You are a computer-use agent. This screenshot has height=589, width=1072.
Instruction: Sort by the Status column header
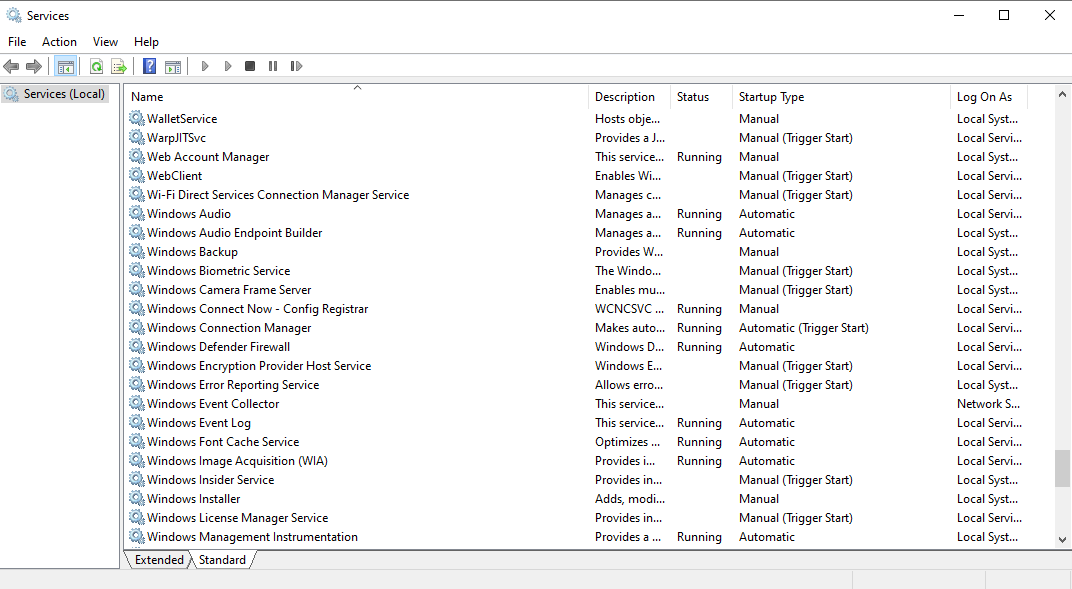pos(701,97)
